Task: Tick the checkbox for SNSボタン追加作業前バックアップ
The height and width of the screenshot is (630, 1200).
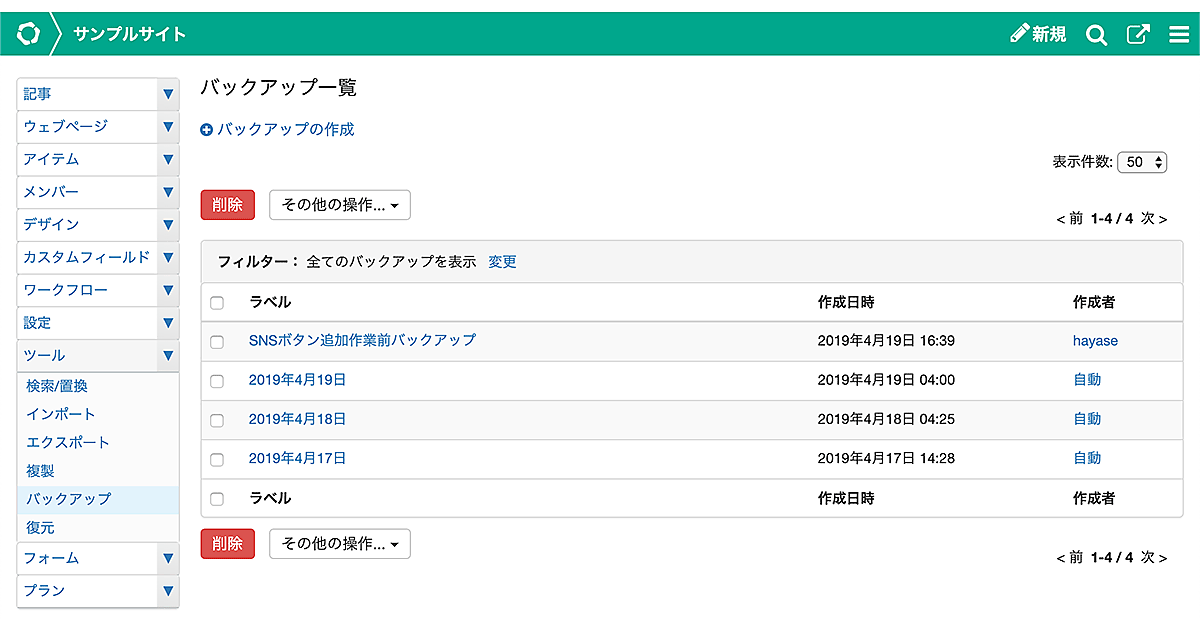Action: tap(217, 342)
